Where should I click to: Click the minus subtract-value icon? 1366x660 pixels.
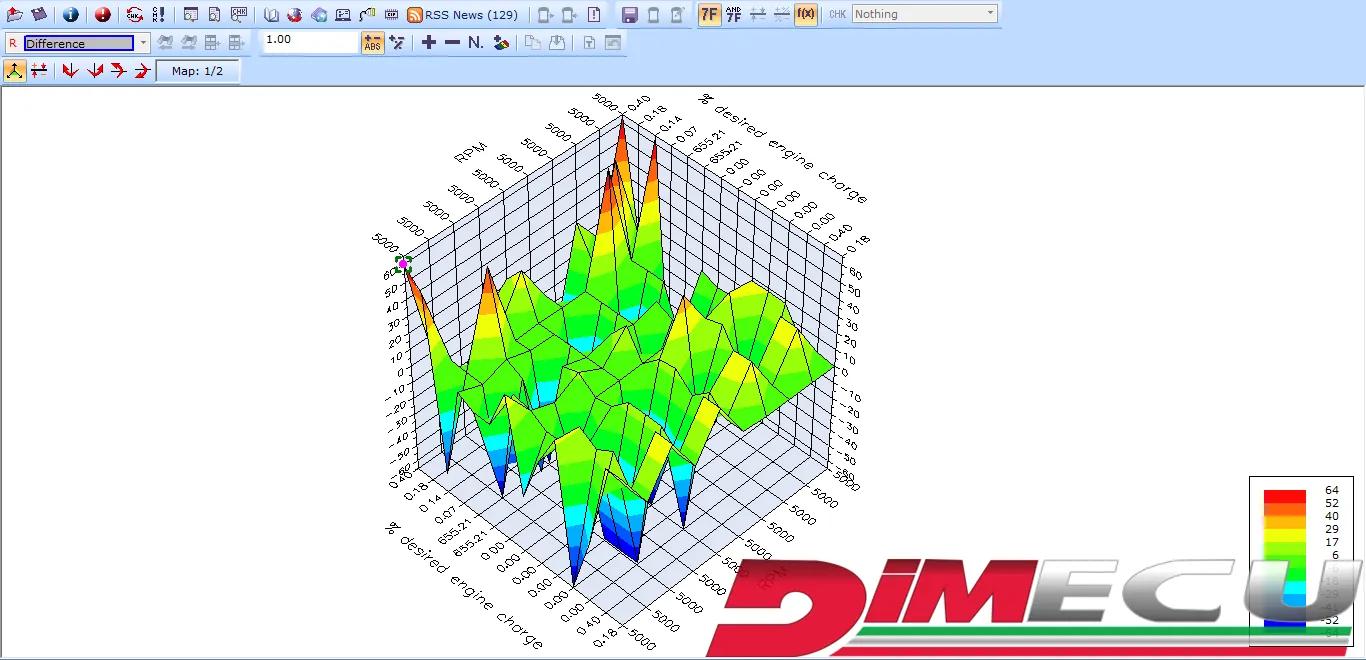(x=452, y=42)
